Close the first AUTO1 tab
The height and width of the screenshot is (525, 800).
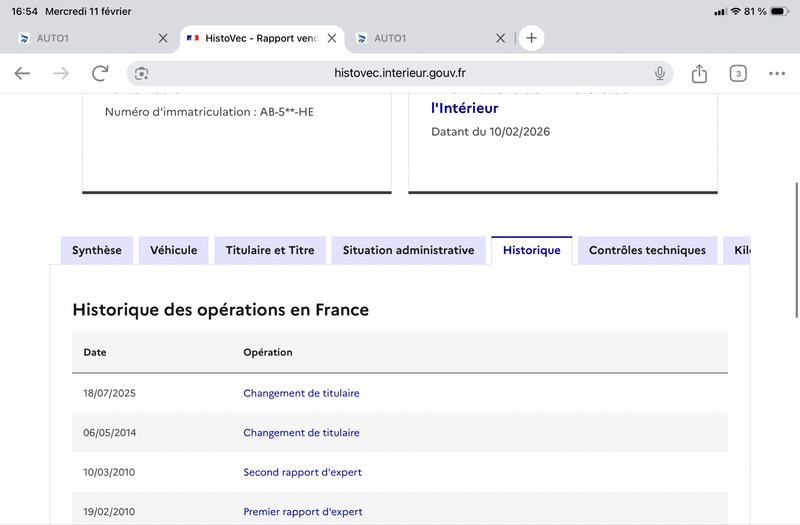(x=163, y=38)
